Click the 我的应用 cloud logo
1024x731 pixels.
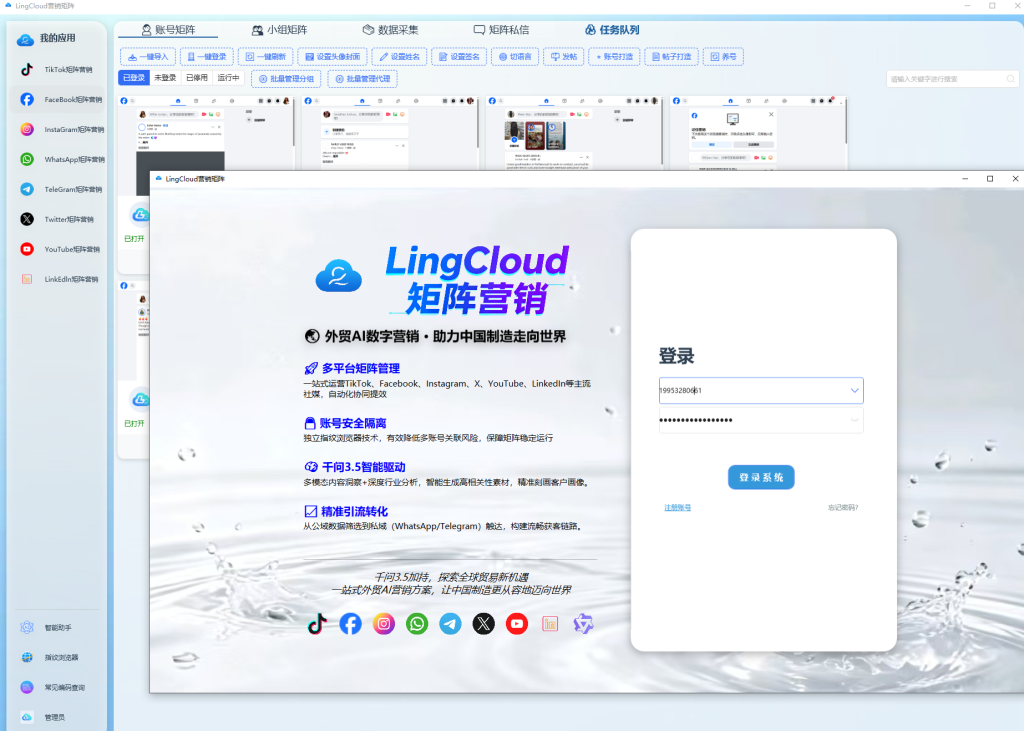pos(25,39)
